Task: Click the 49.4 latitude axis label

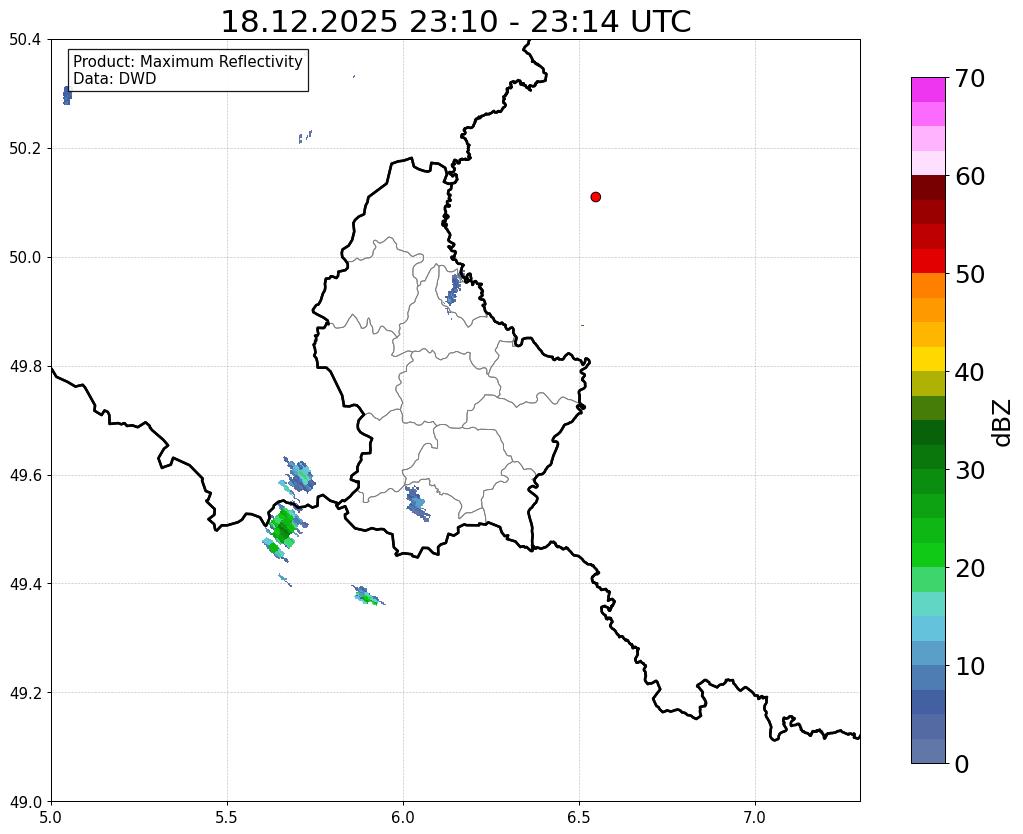Action: [25, 583]
